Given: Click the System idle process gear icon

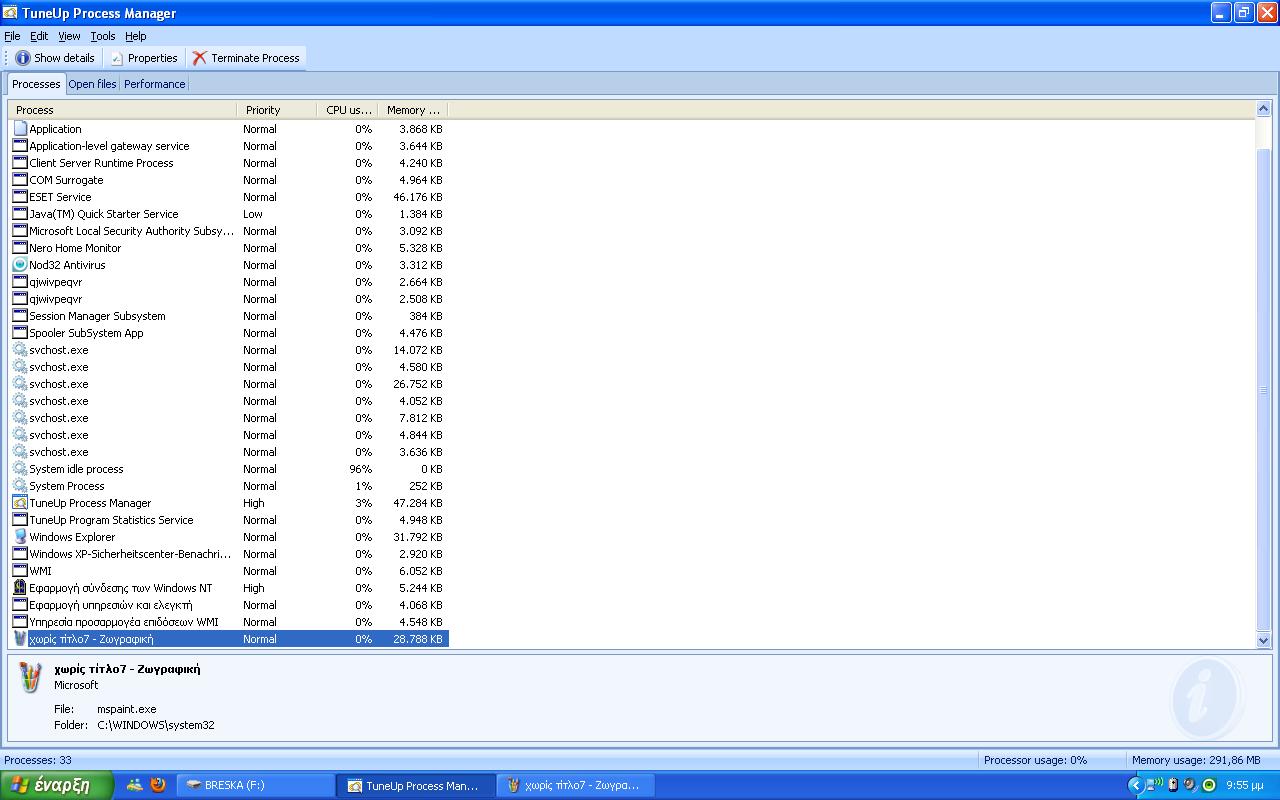Looking at the screenshot, I should (x=20, y=469).
